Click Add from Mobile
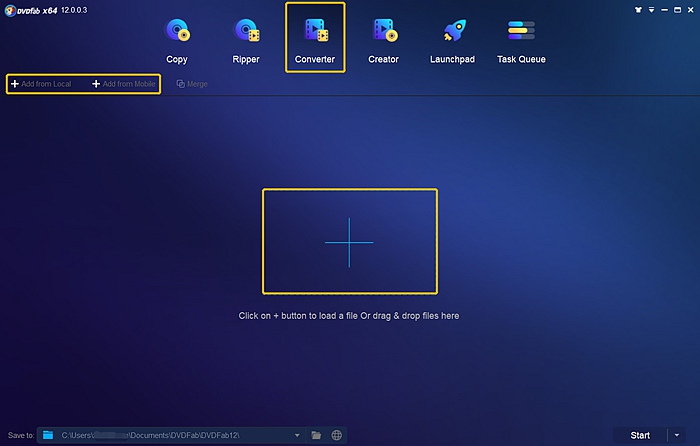The height and width of the screenshot is (446, 700). click(x=124, y=84)
